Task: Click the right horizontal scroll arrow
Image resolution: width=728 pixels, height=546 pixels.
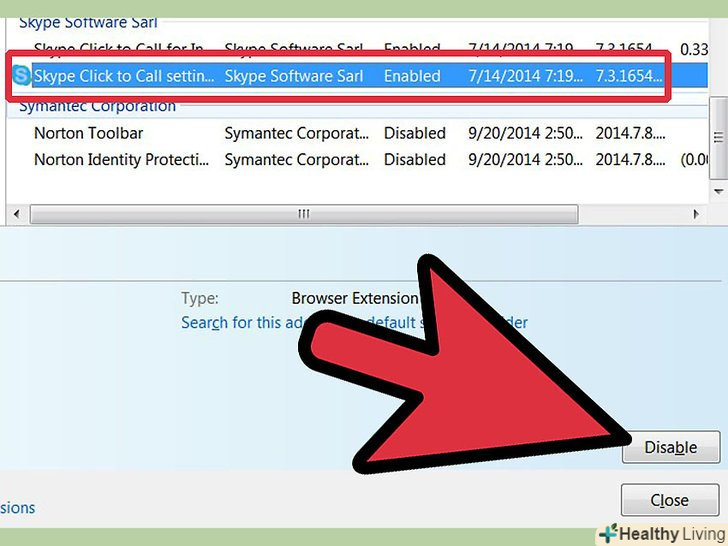Action: coord(696,214)
